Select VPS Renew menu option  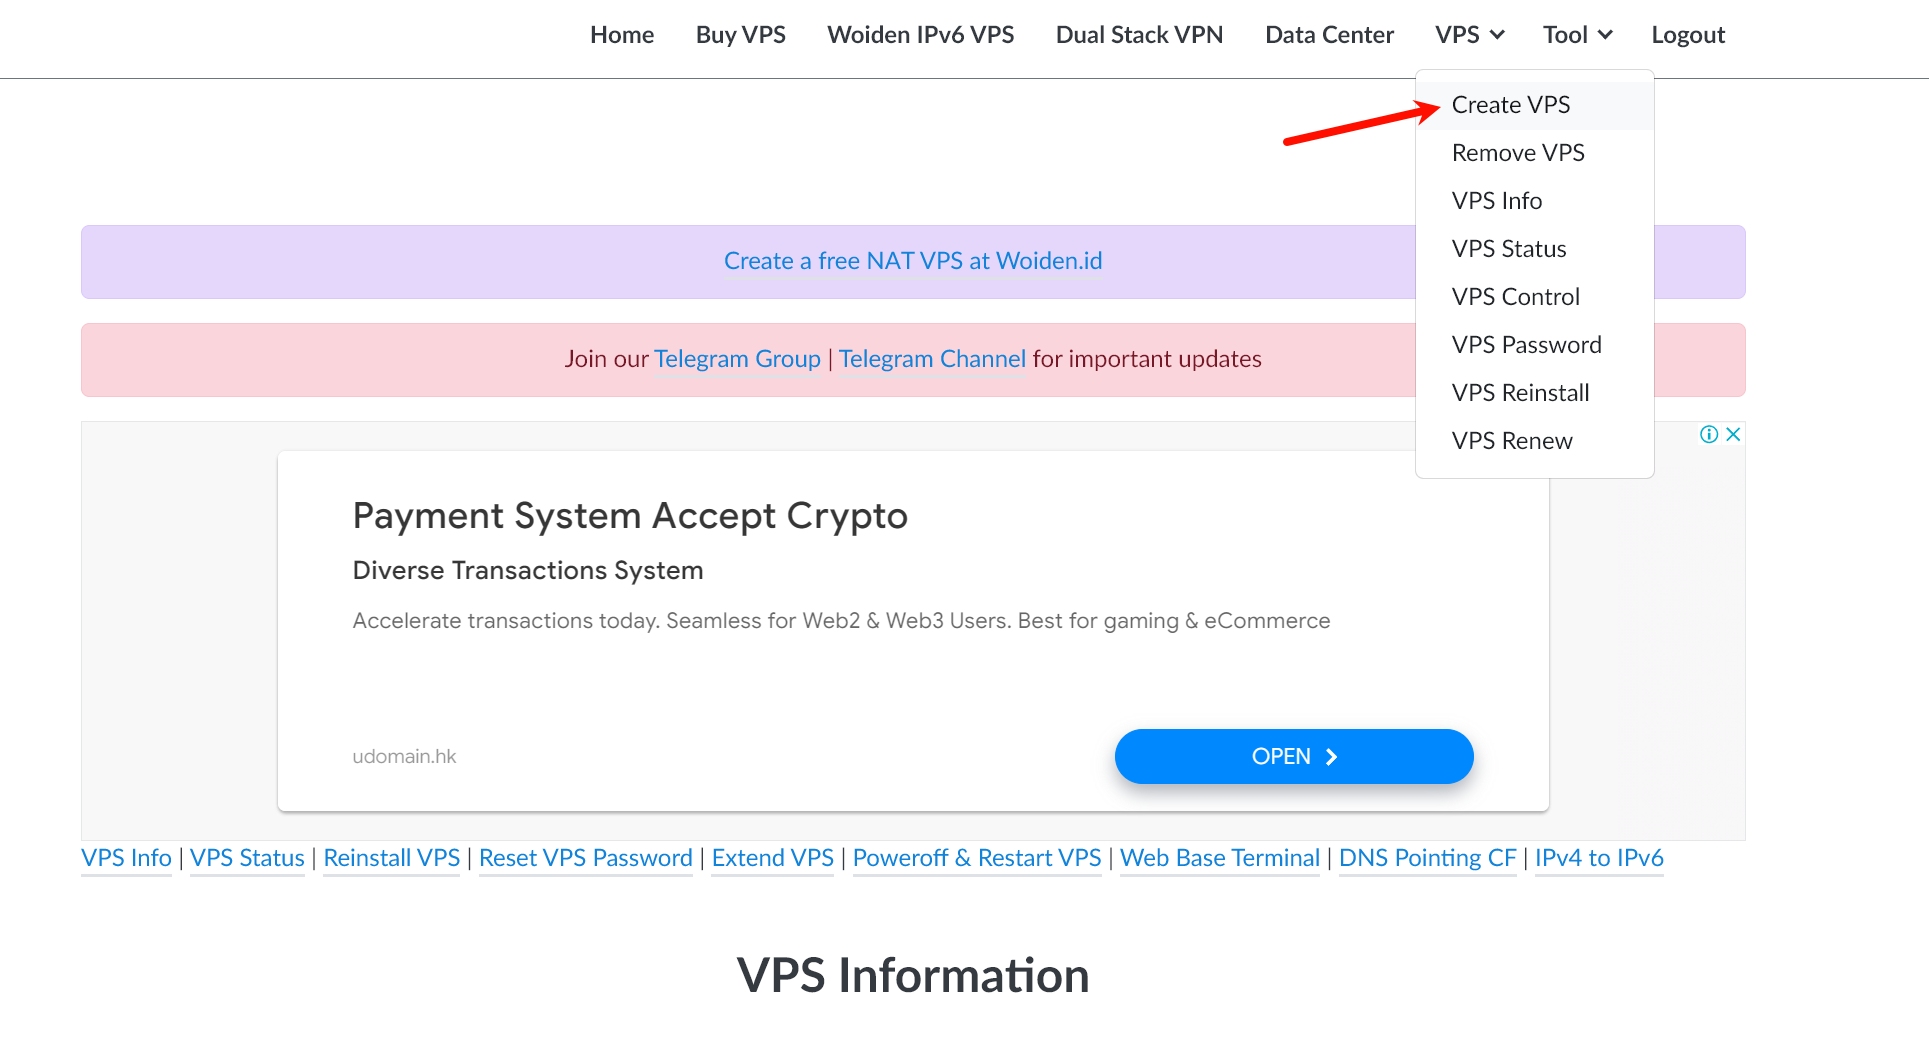click(1511, 441)
